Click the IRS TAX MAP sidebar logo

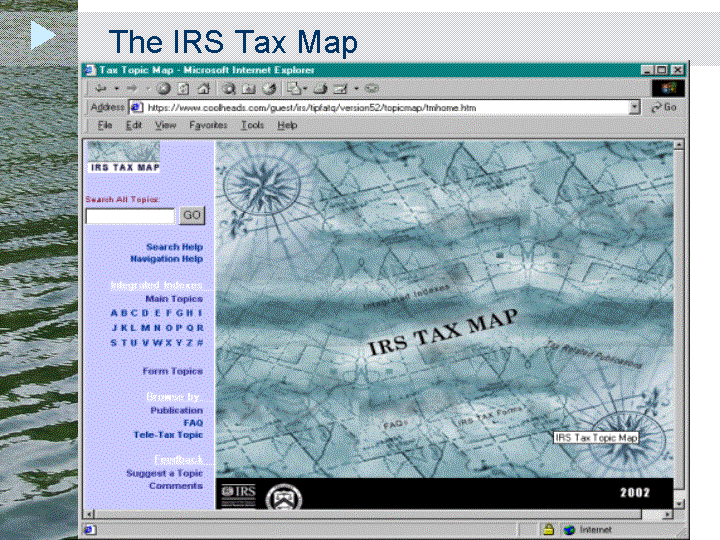tap(124, 157)
